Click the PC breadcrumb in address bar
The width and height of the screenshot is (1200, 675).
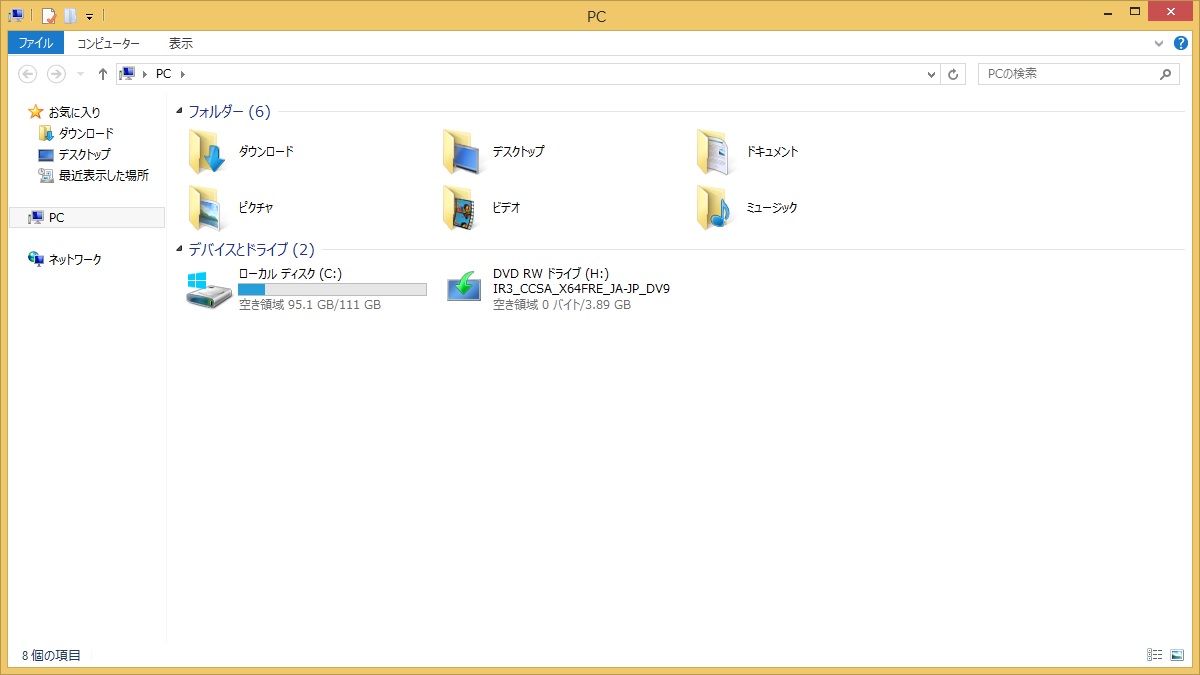(163, 74)
